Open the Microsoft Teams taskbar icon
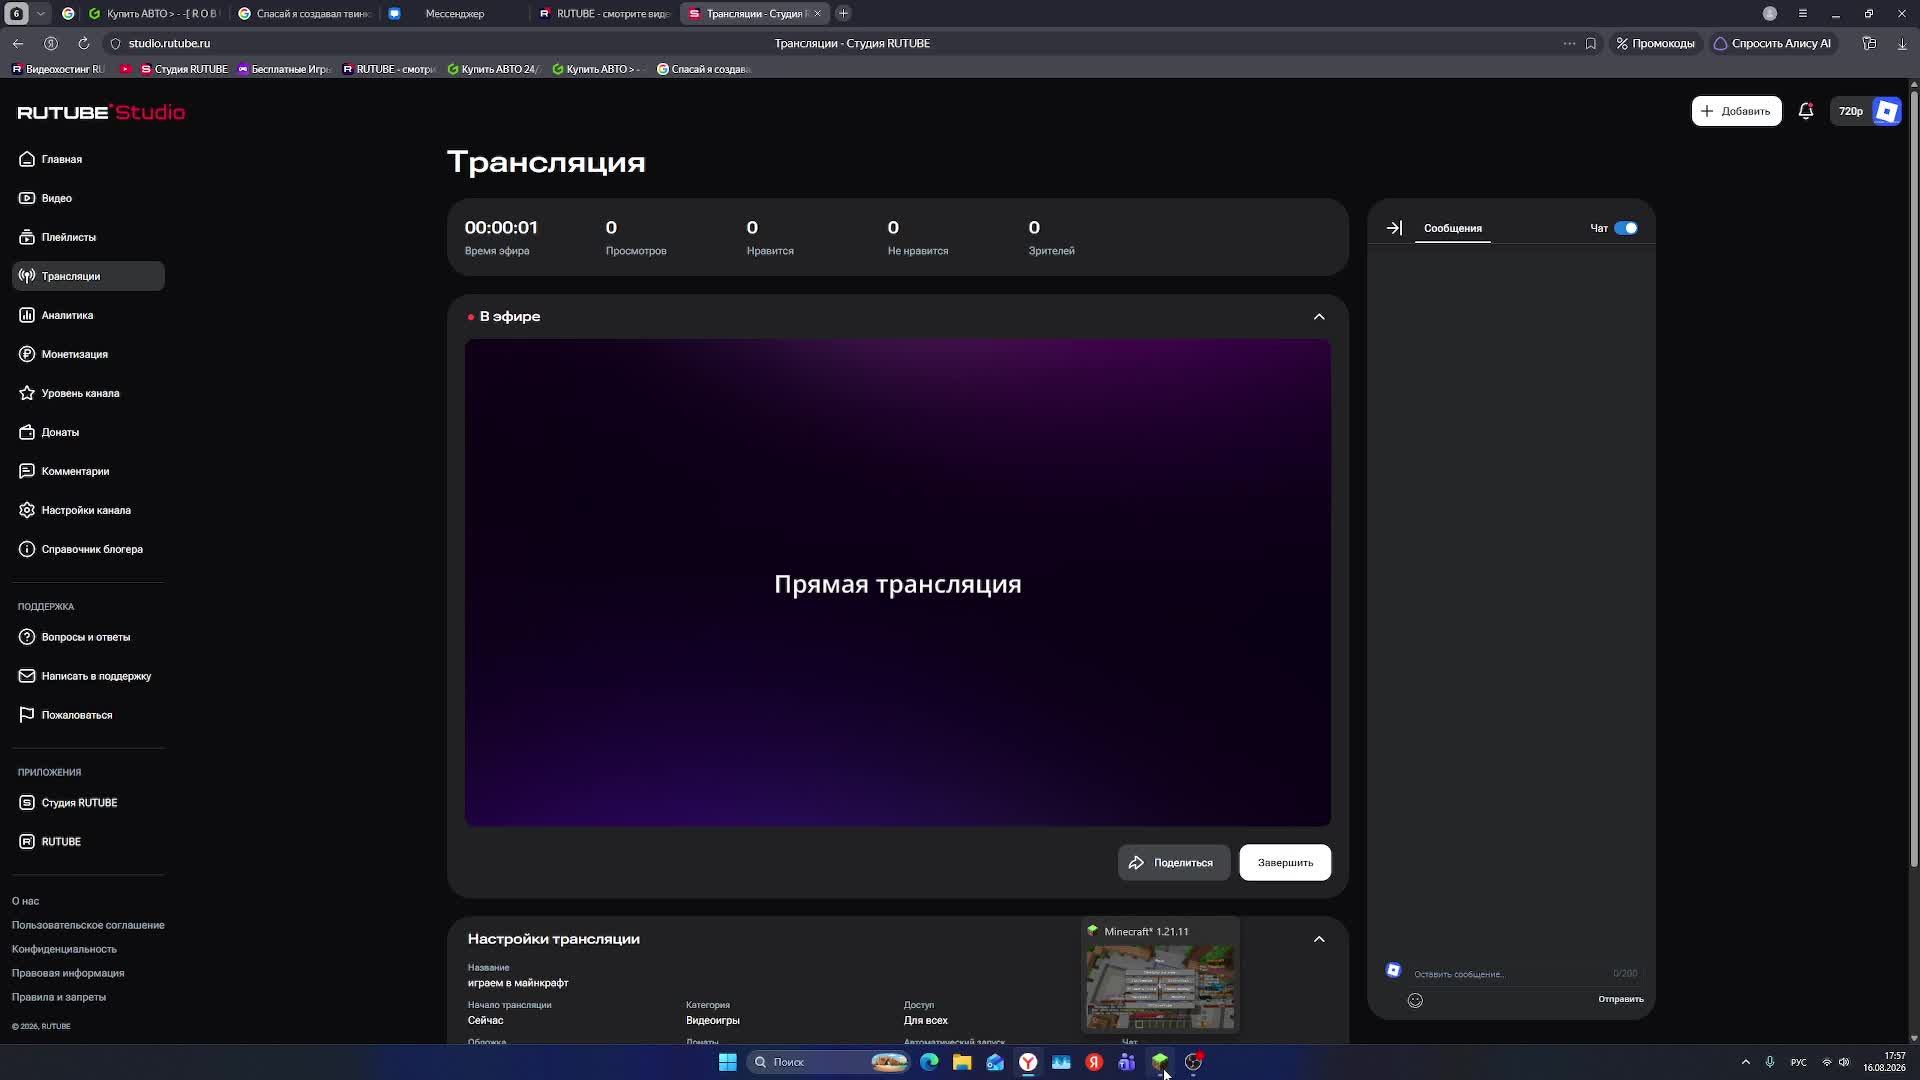The height and width of the screenshot is (1080, 1920). pyautogui.click(x=1127, y=1062)
